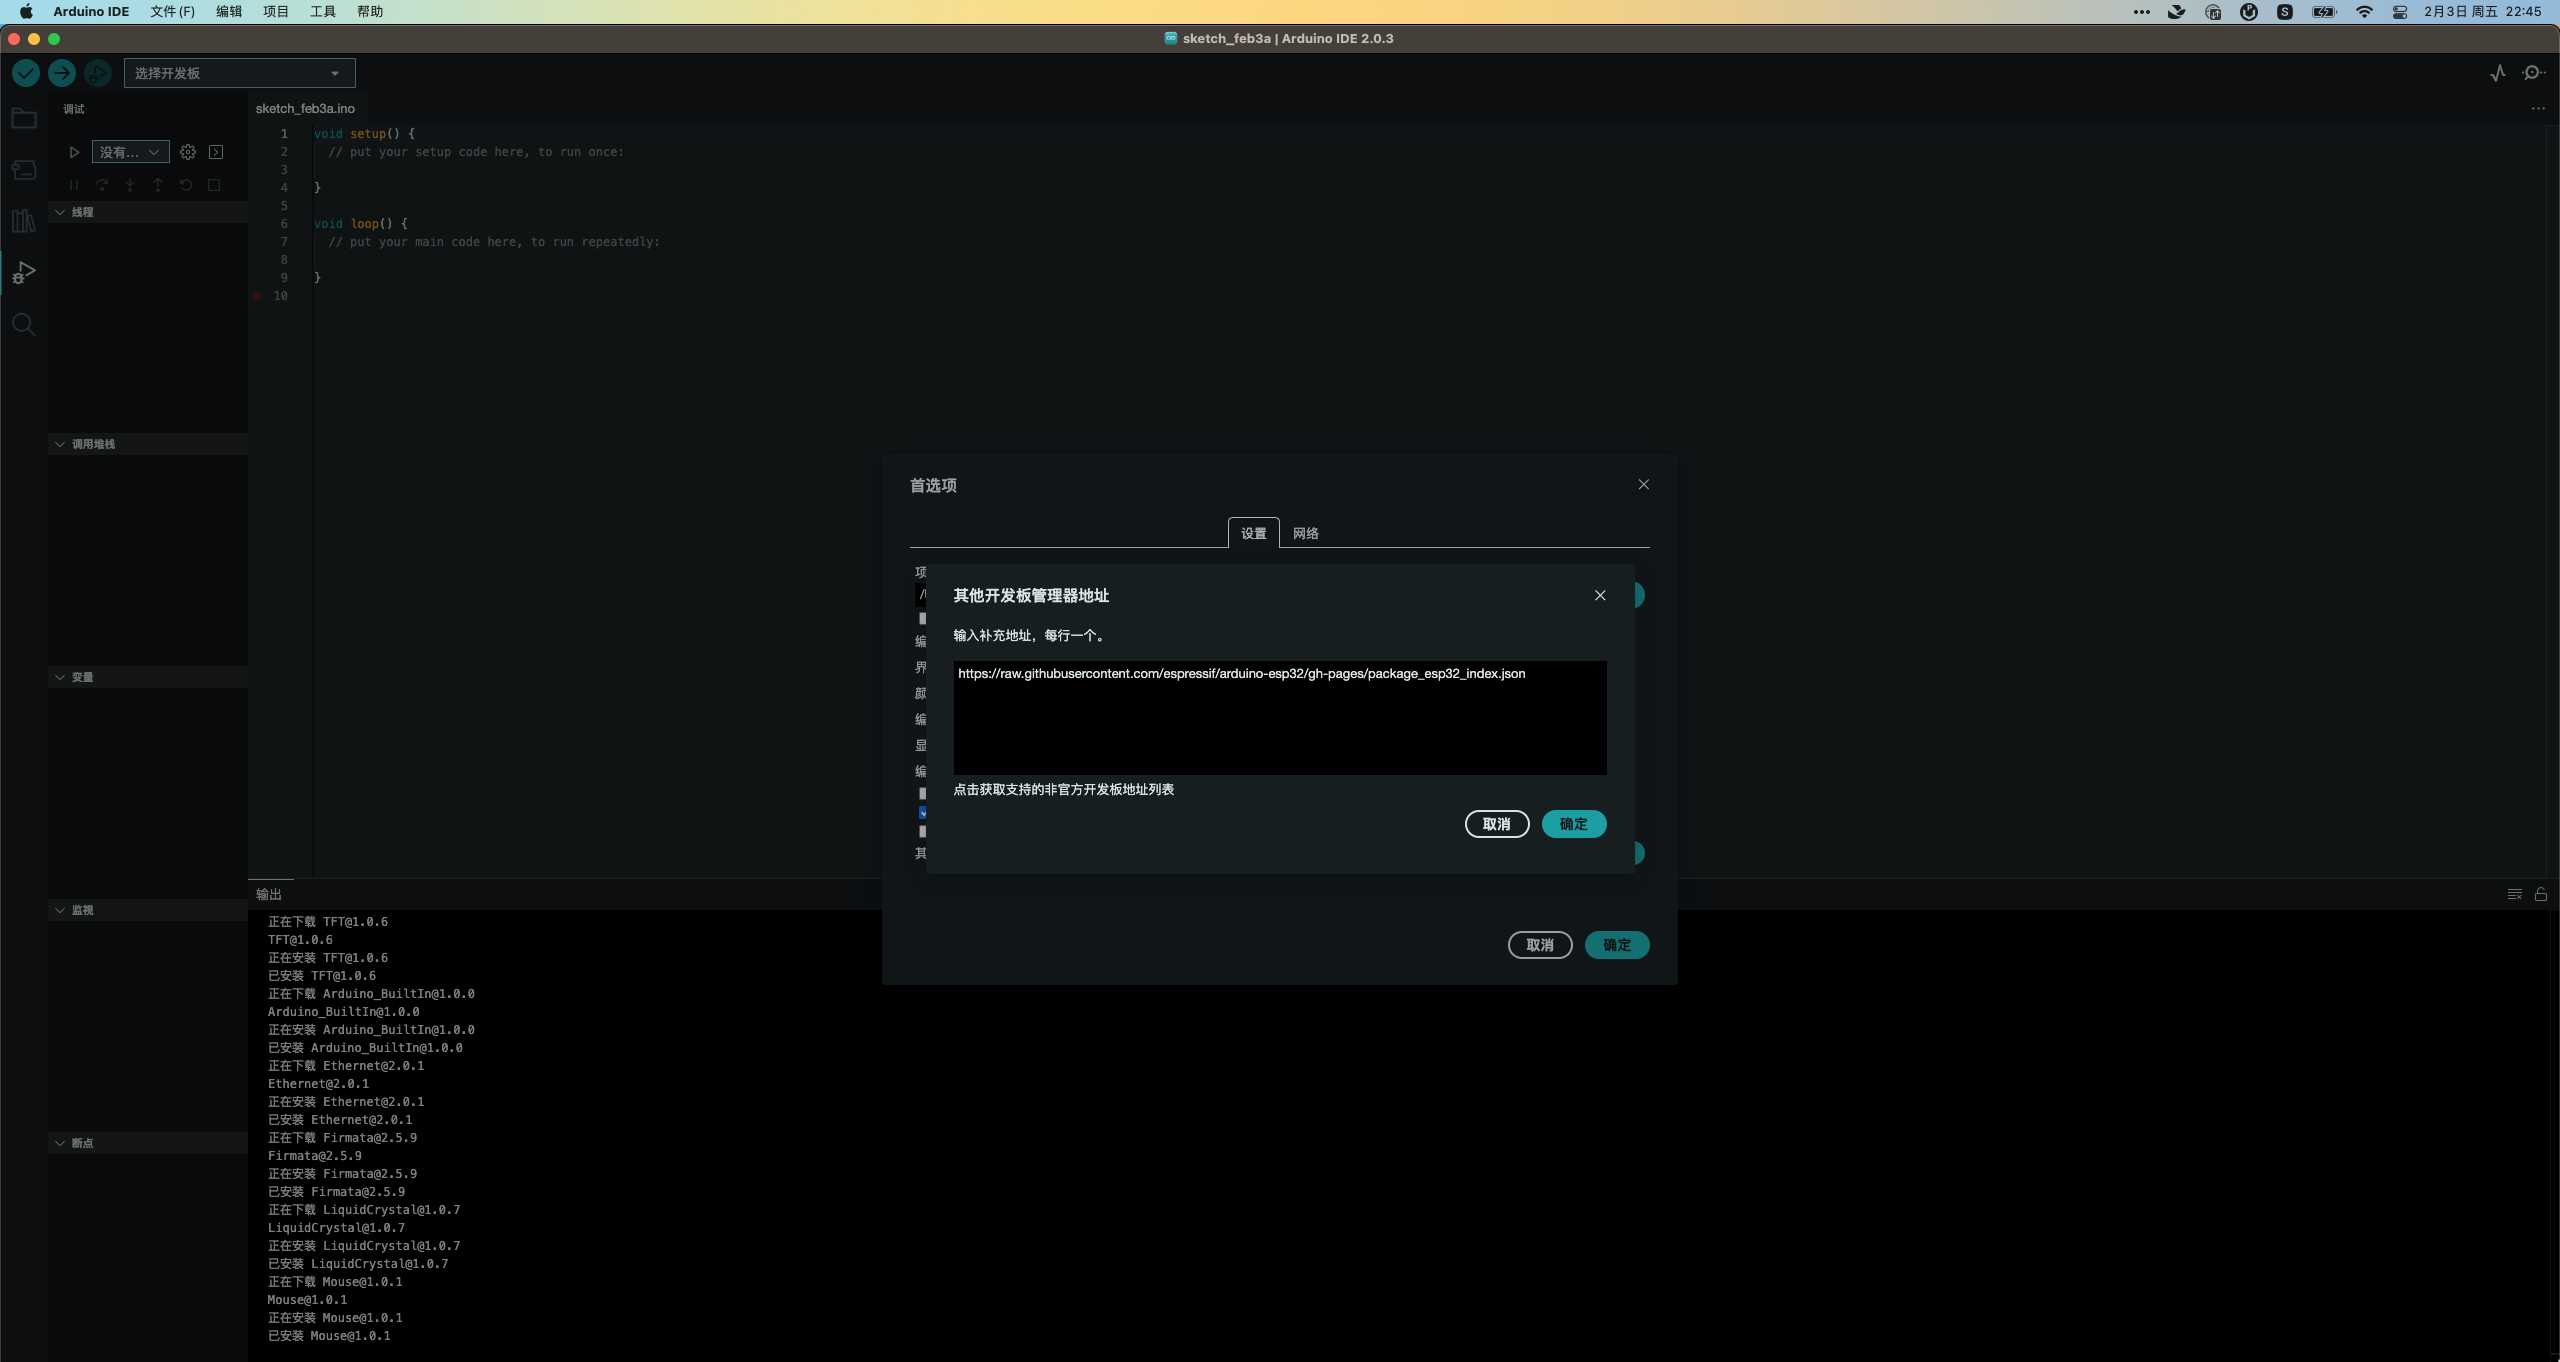Open the Sketchbook folder icon in sidebar
The width and height of the screenshot is (2560, 1362).
(x=24, y=119)
